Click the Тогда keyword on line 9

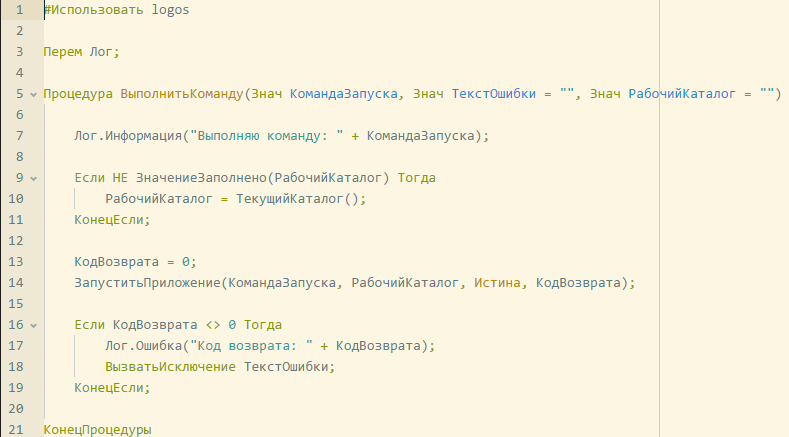coord(417,178)
